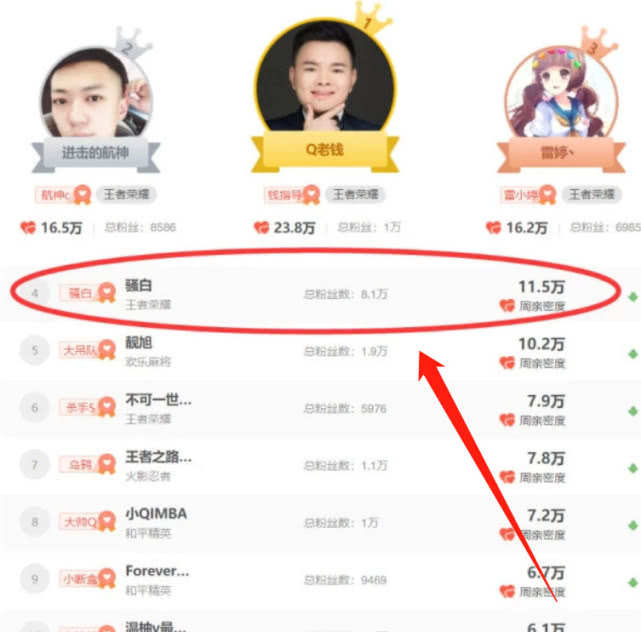Click the rank 7 number circle
641x632 pixels.
pyautogui.click(x=35, y=464)
